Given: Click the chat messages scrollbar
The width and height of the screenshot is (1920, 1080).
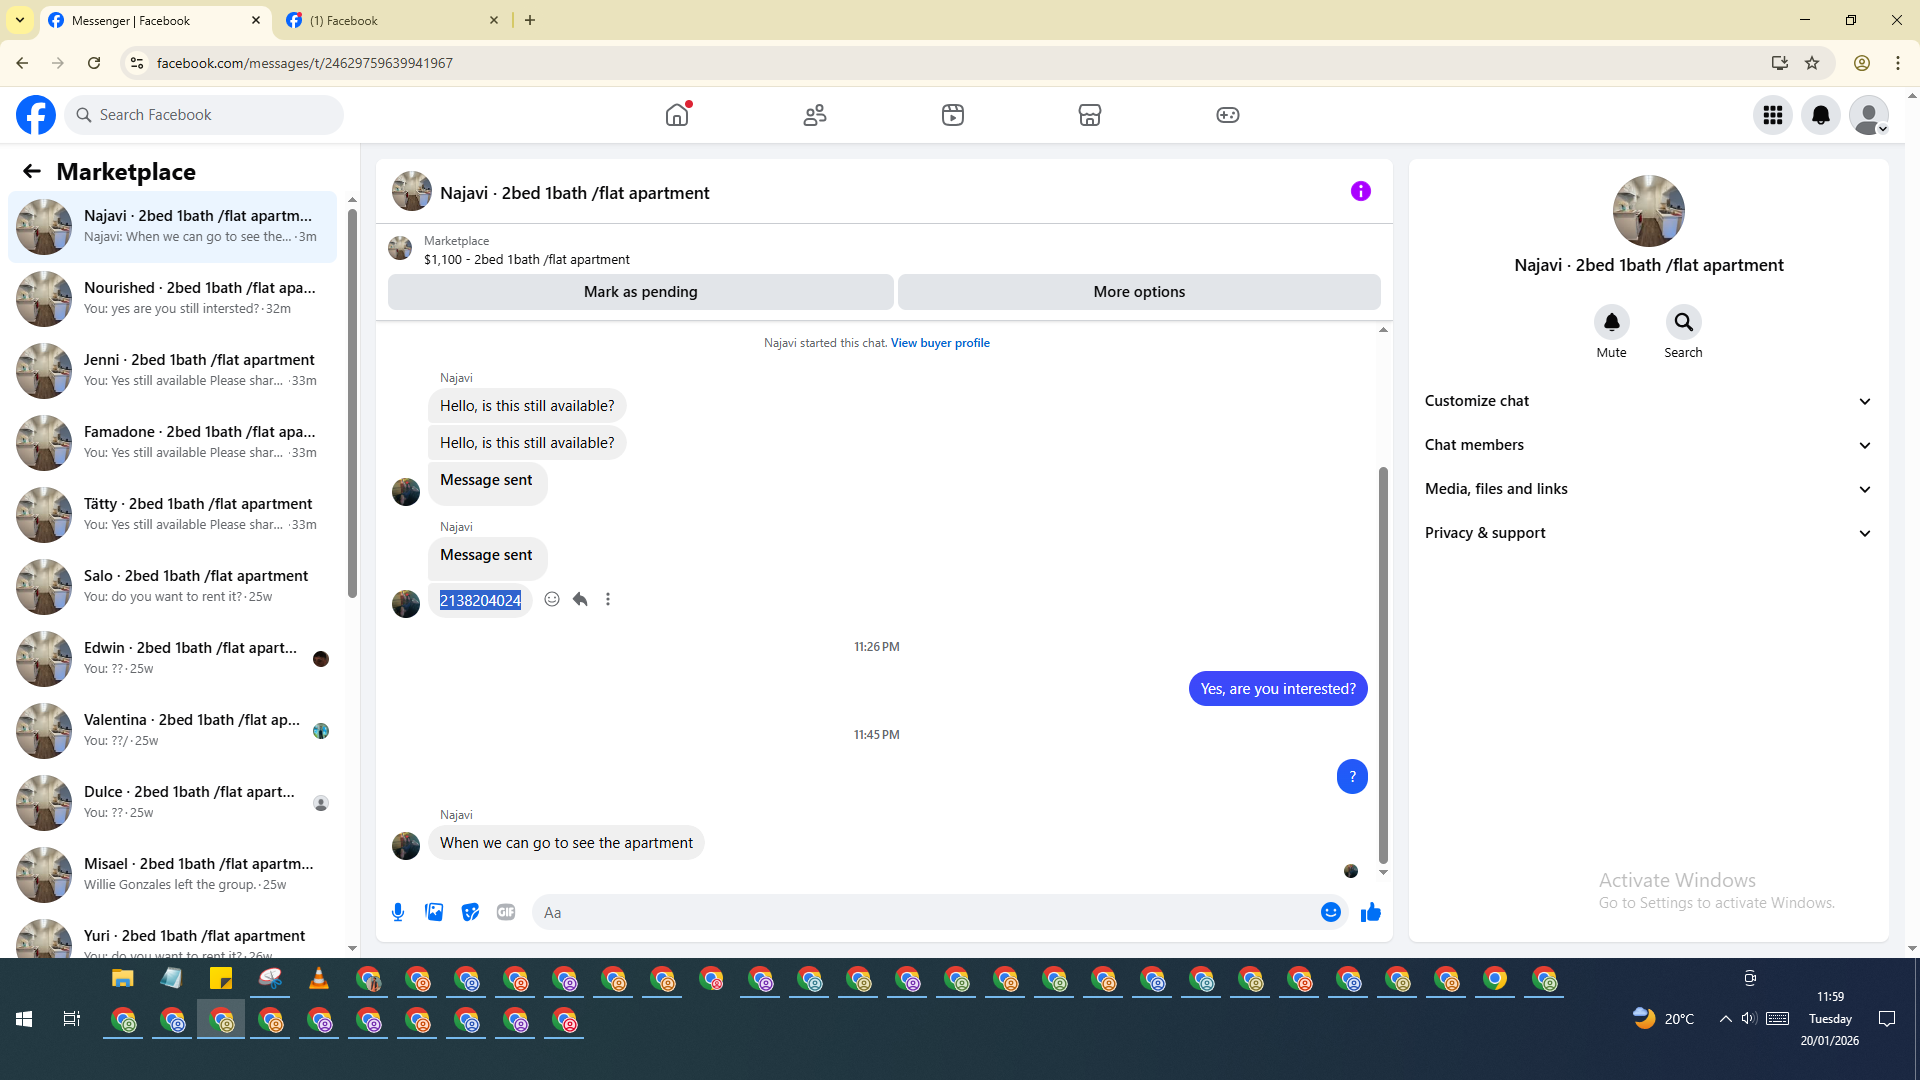Looking at the screenshot, I should (x=1383, y=664).
